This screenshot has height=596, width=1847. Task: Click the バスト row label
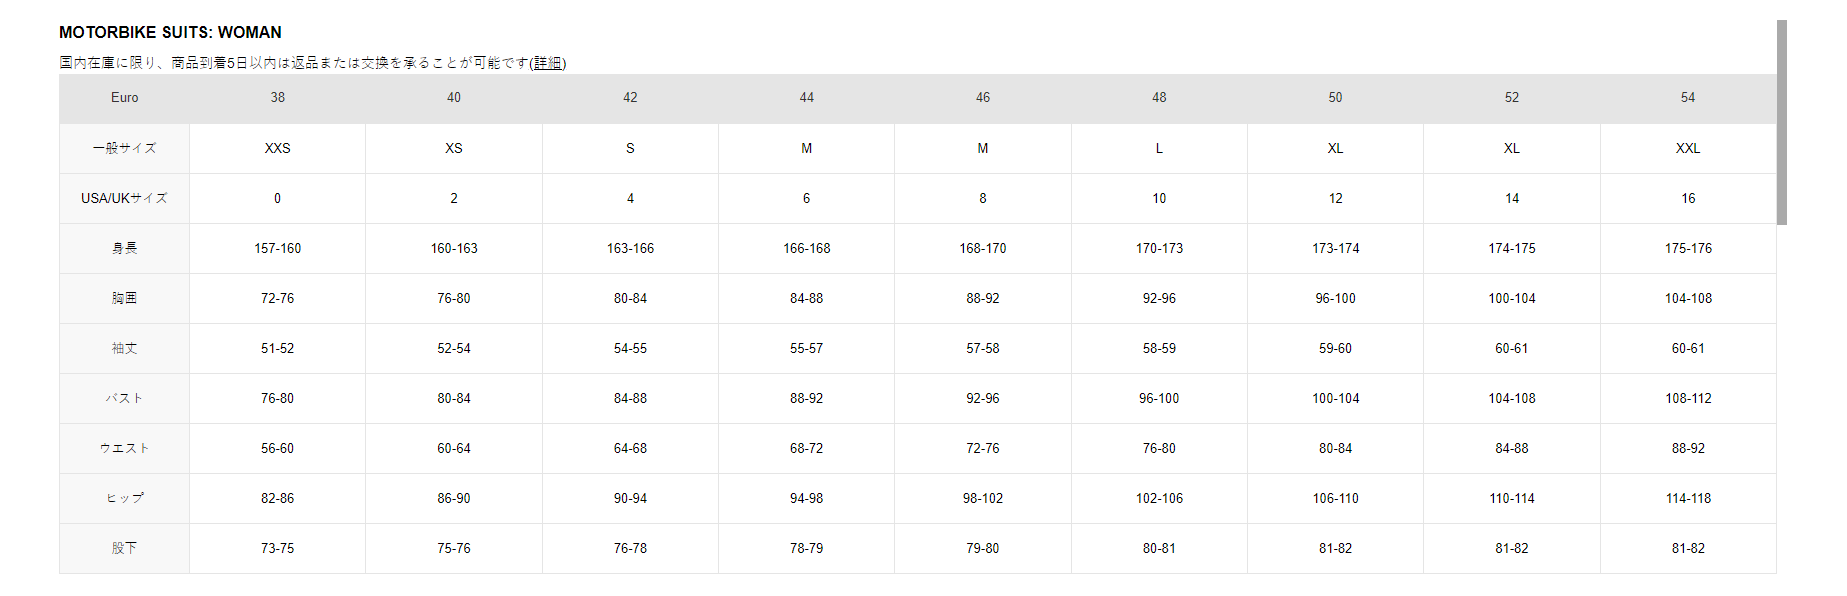point(124,398)
